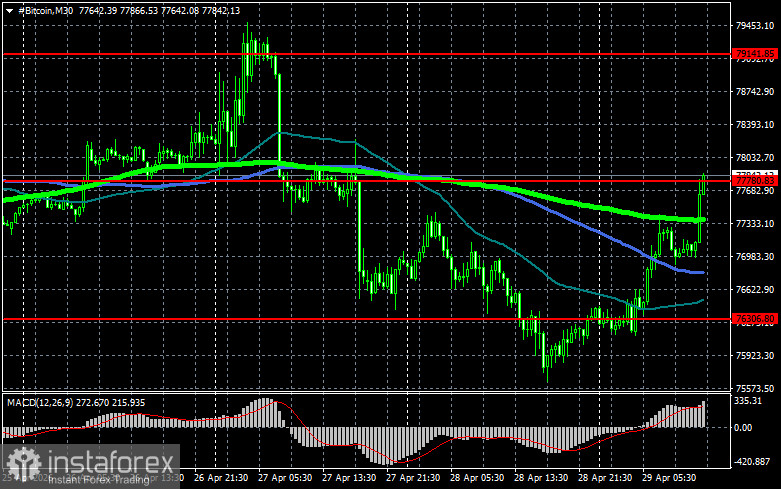
Task: Click the red support line at 76306.80
Action: click(367, 319)
